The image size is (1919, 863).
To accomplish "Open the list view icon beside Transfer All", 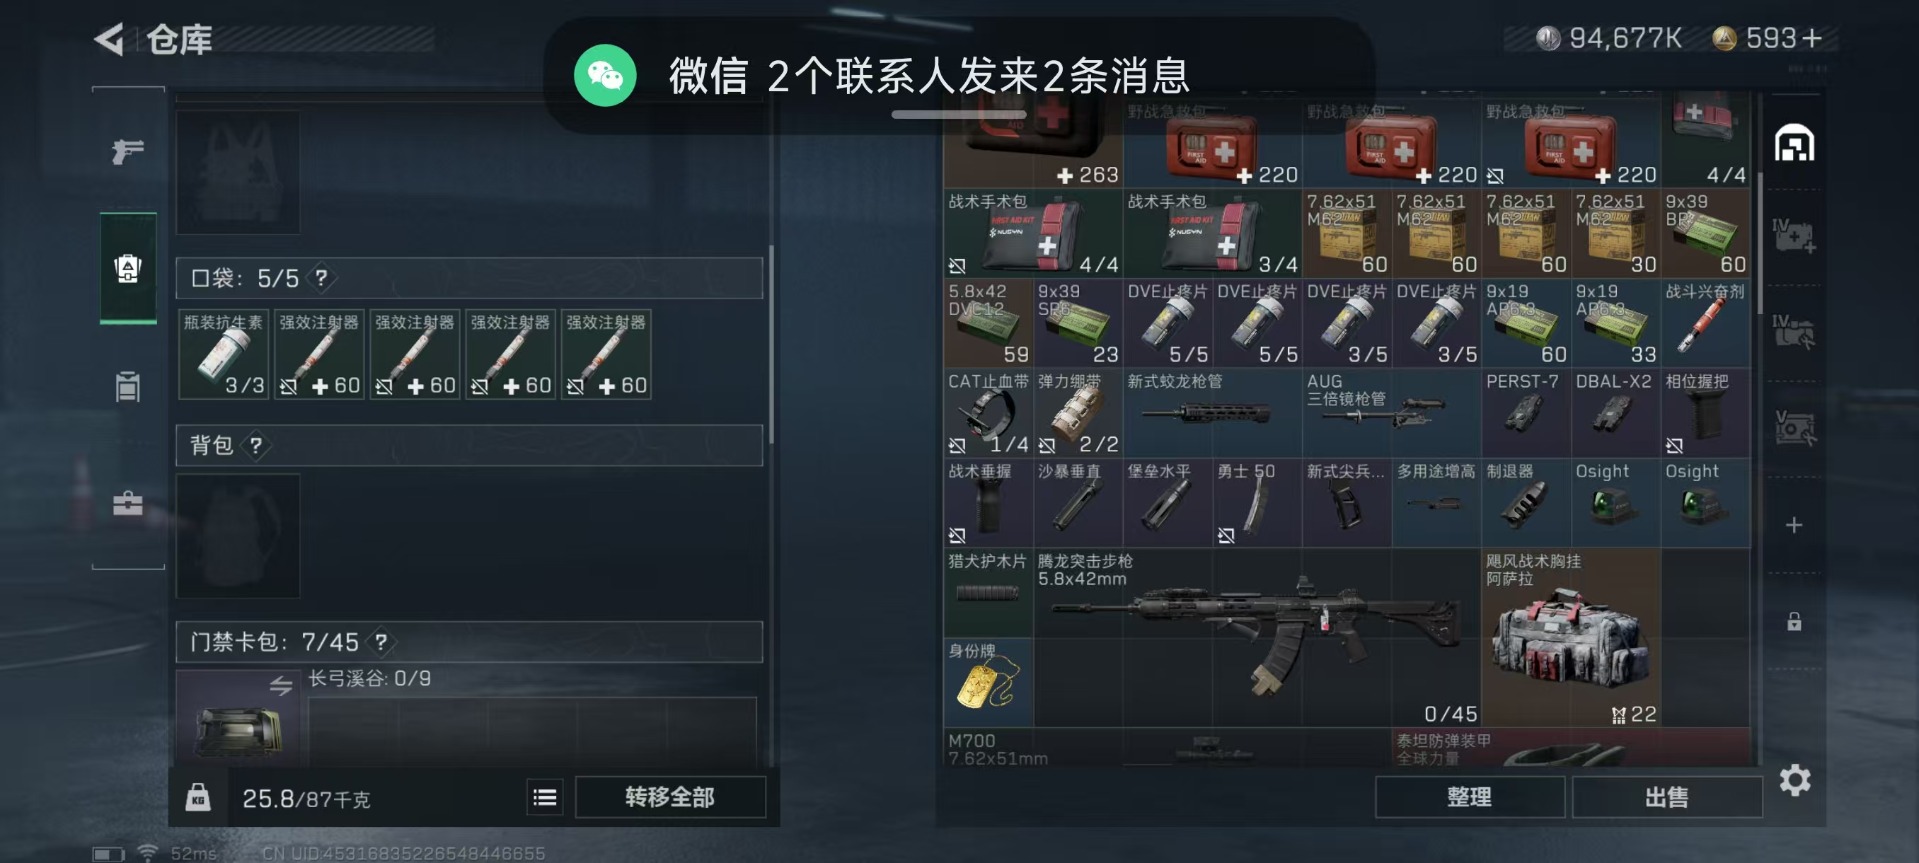I will tap(545, 797).
